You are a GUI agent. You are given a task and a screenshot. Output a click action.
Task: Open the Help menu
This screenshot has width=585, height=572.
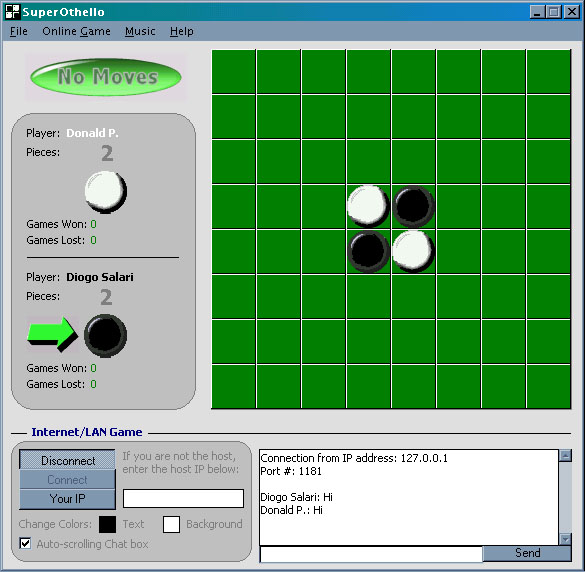pyautogui.click(x=182, y=31)
